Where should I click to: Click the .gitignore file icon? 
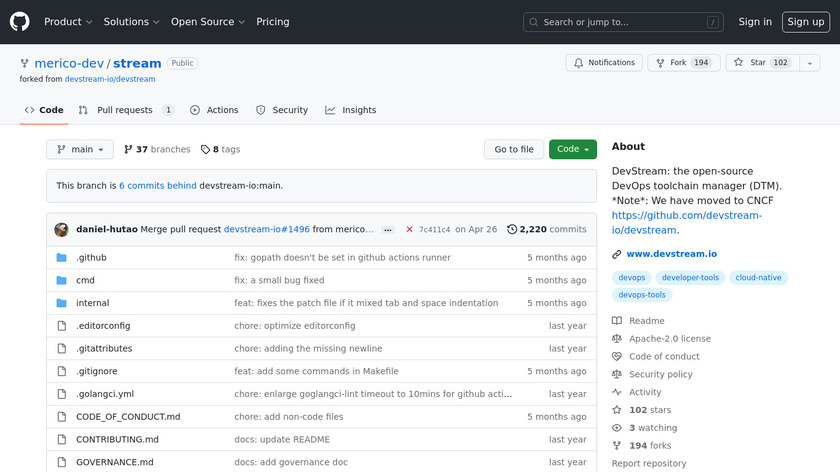[62, 371]
